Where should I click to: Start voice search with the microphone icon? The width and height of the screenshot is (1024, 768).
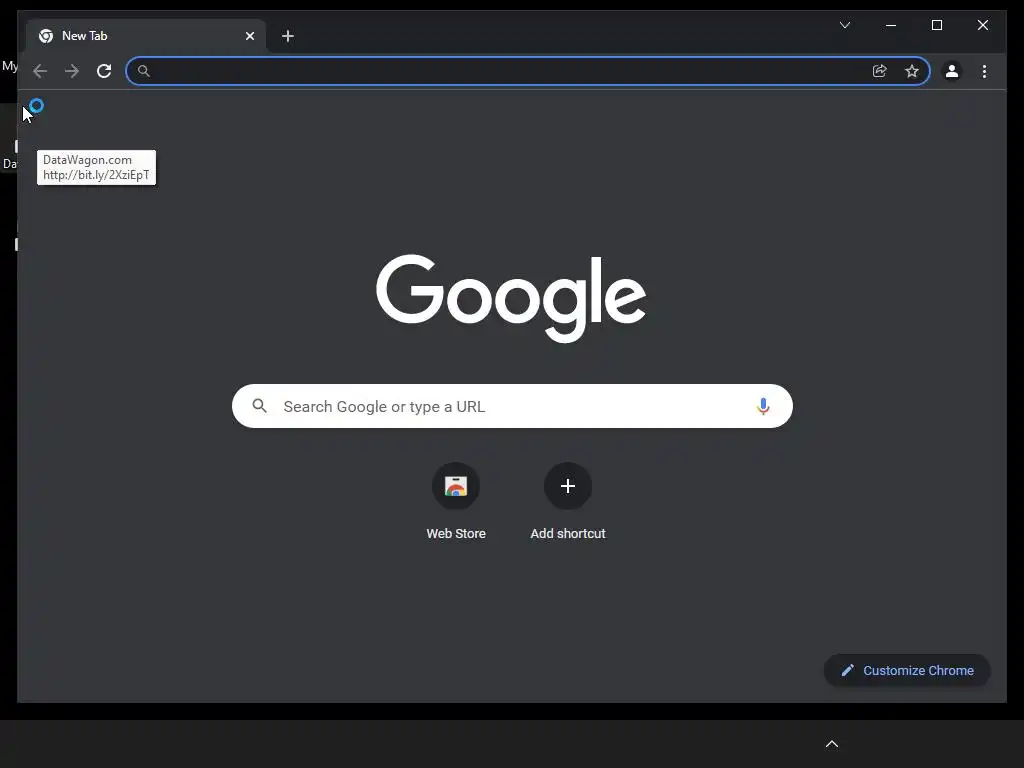click(x=763, y=406)
